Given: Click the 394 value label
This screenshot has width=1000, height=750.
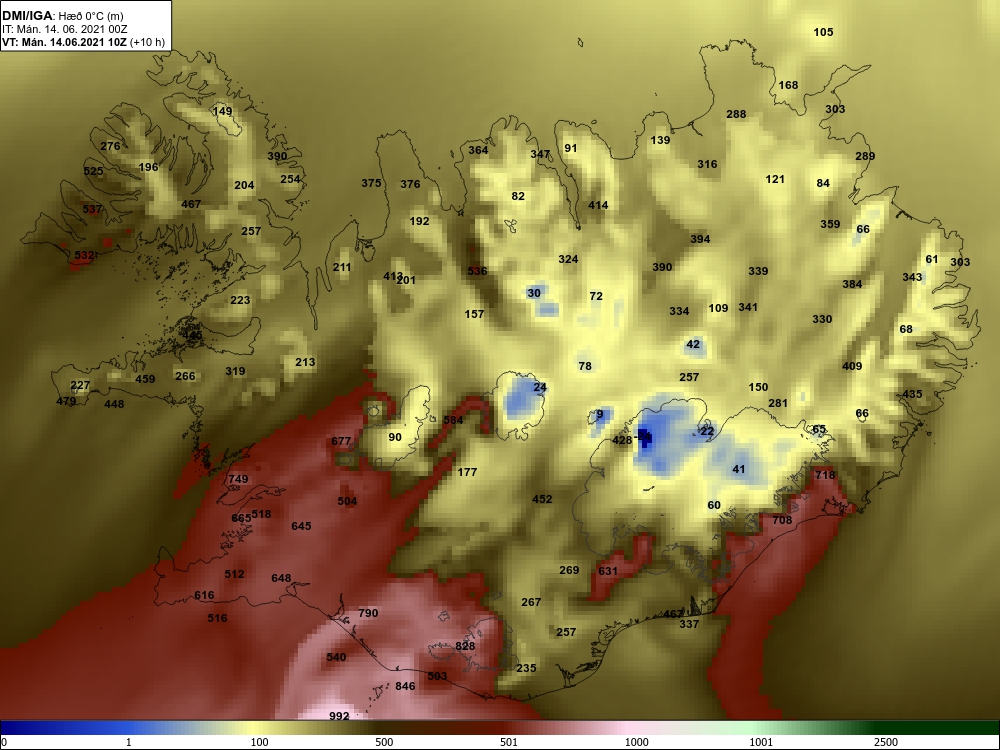Looking at the screenshot, I should coord(700,239).
